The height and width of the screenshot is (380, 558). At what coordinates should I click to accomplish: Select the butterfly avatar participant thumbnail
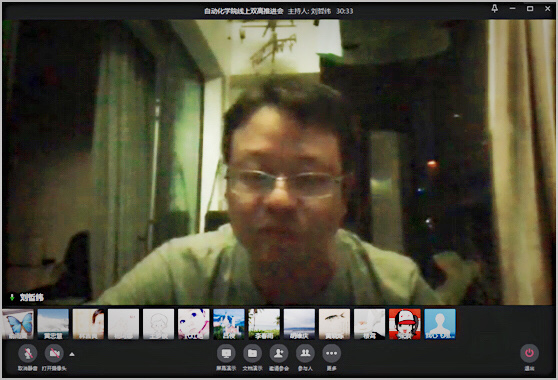[18, 324]
